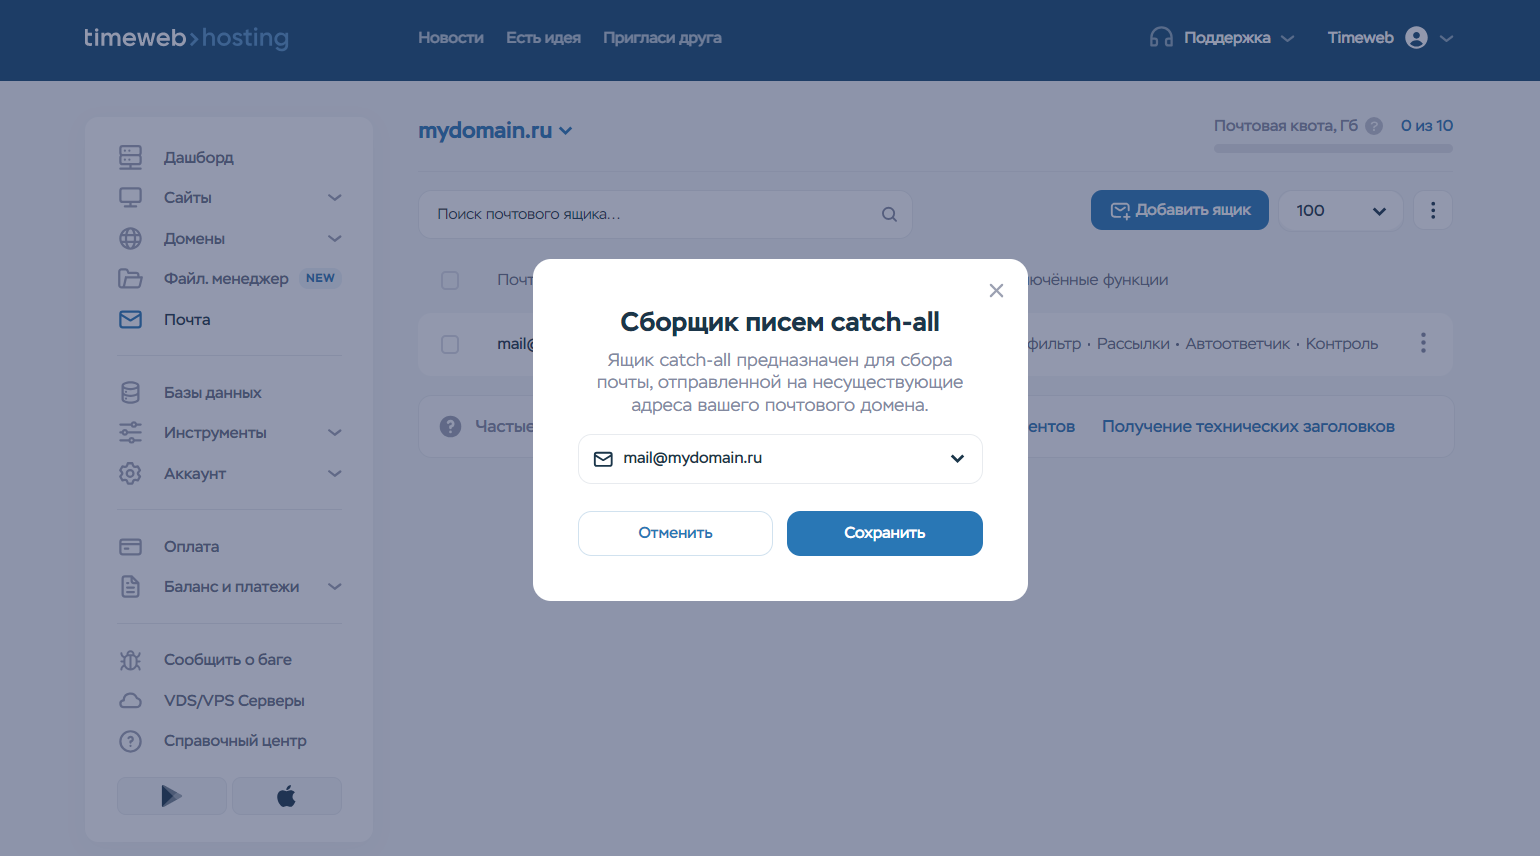The height and width of the screenshot is (856, 1540).
Task: Close the catch-all dialog
Action: click(x=996, y=291)
